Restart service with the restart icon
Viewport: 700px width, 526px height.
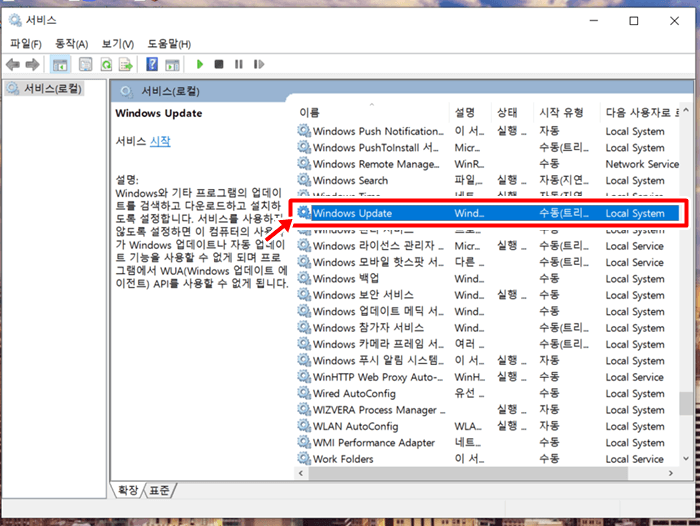coord(259,65)
